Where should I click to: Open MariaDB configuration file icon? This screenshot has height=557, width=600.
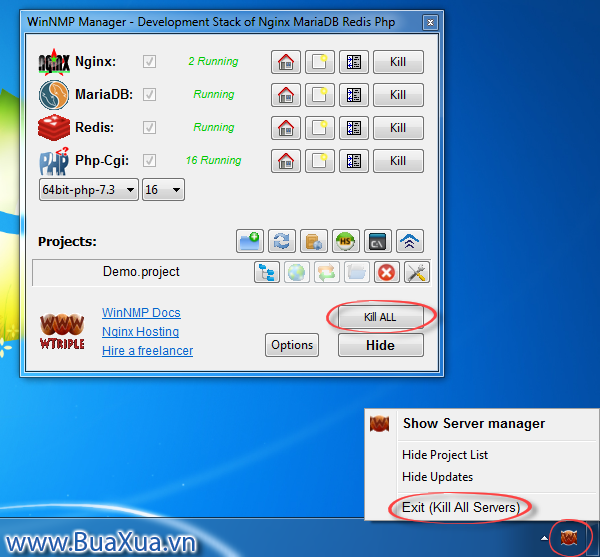pyautogui.click(x=354, y=94)
